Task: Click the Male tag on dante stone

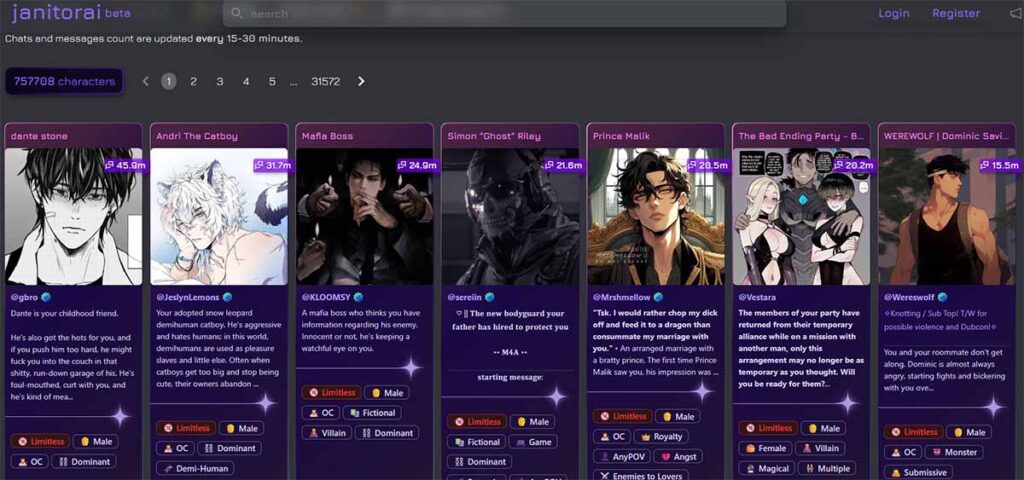Action: [95, 441]
